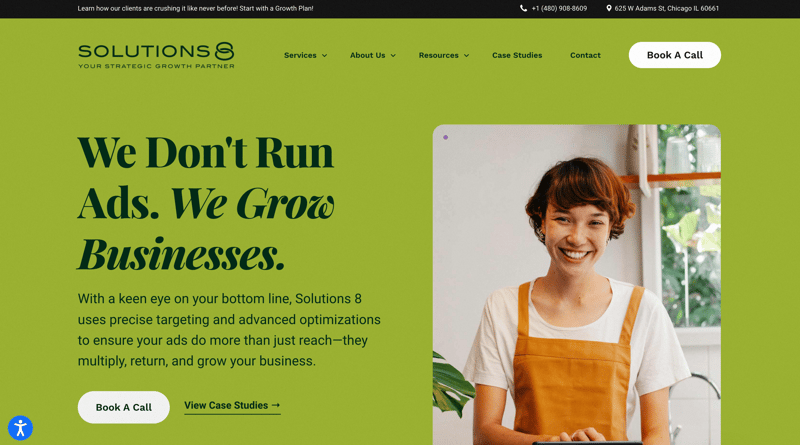
Task: Click the Growth Plan announcement text
Action: coord(195,8)
